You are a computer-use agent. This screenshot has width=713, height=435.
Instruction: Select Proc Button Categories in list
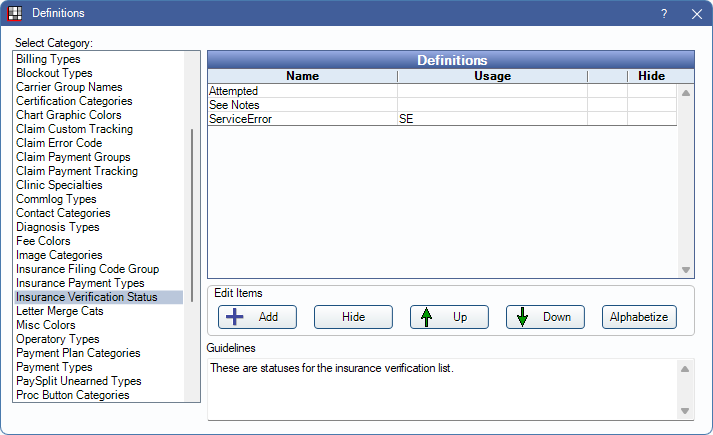pyautogui.click(x=73, y=395)
